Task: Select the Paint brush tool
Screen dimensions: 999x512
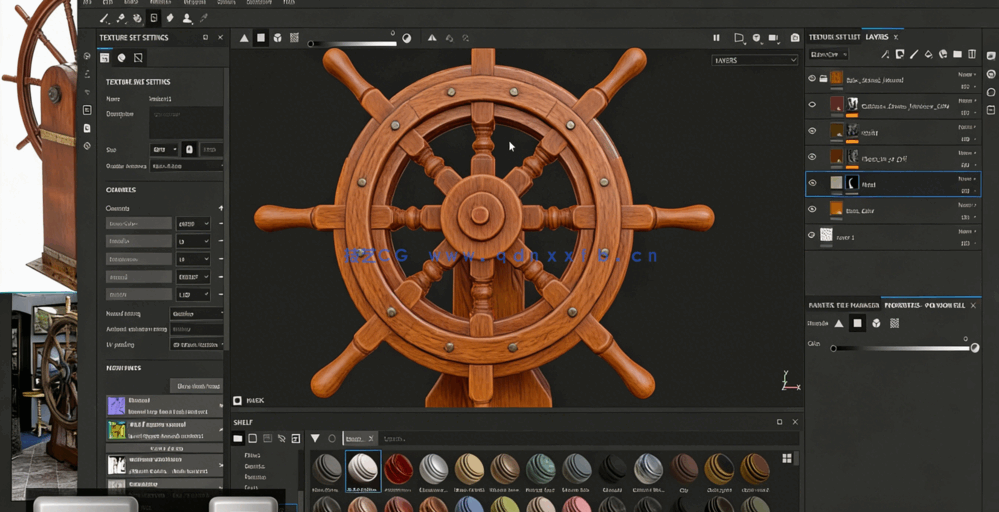Action: 104,18
